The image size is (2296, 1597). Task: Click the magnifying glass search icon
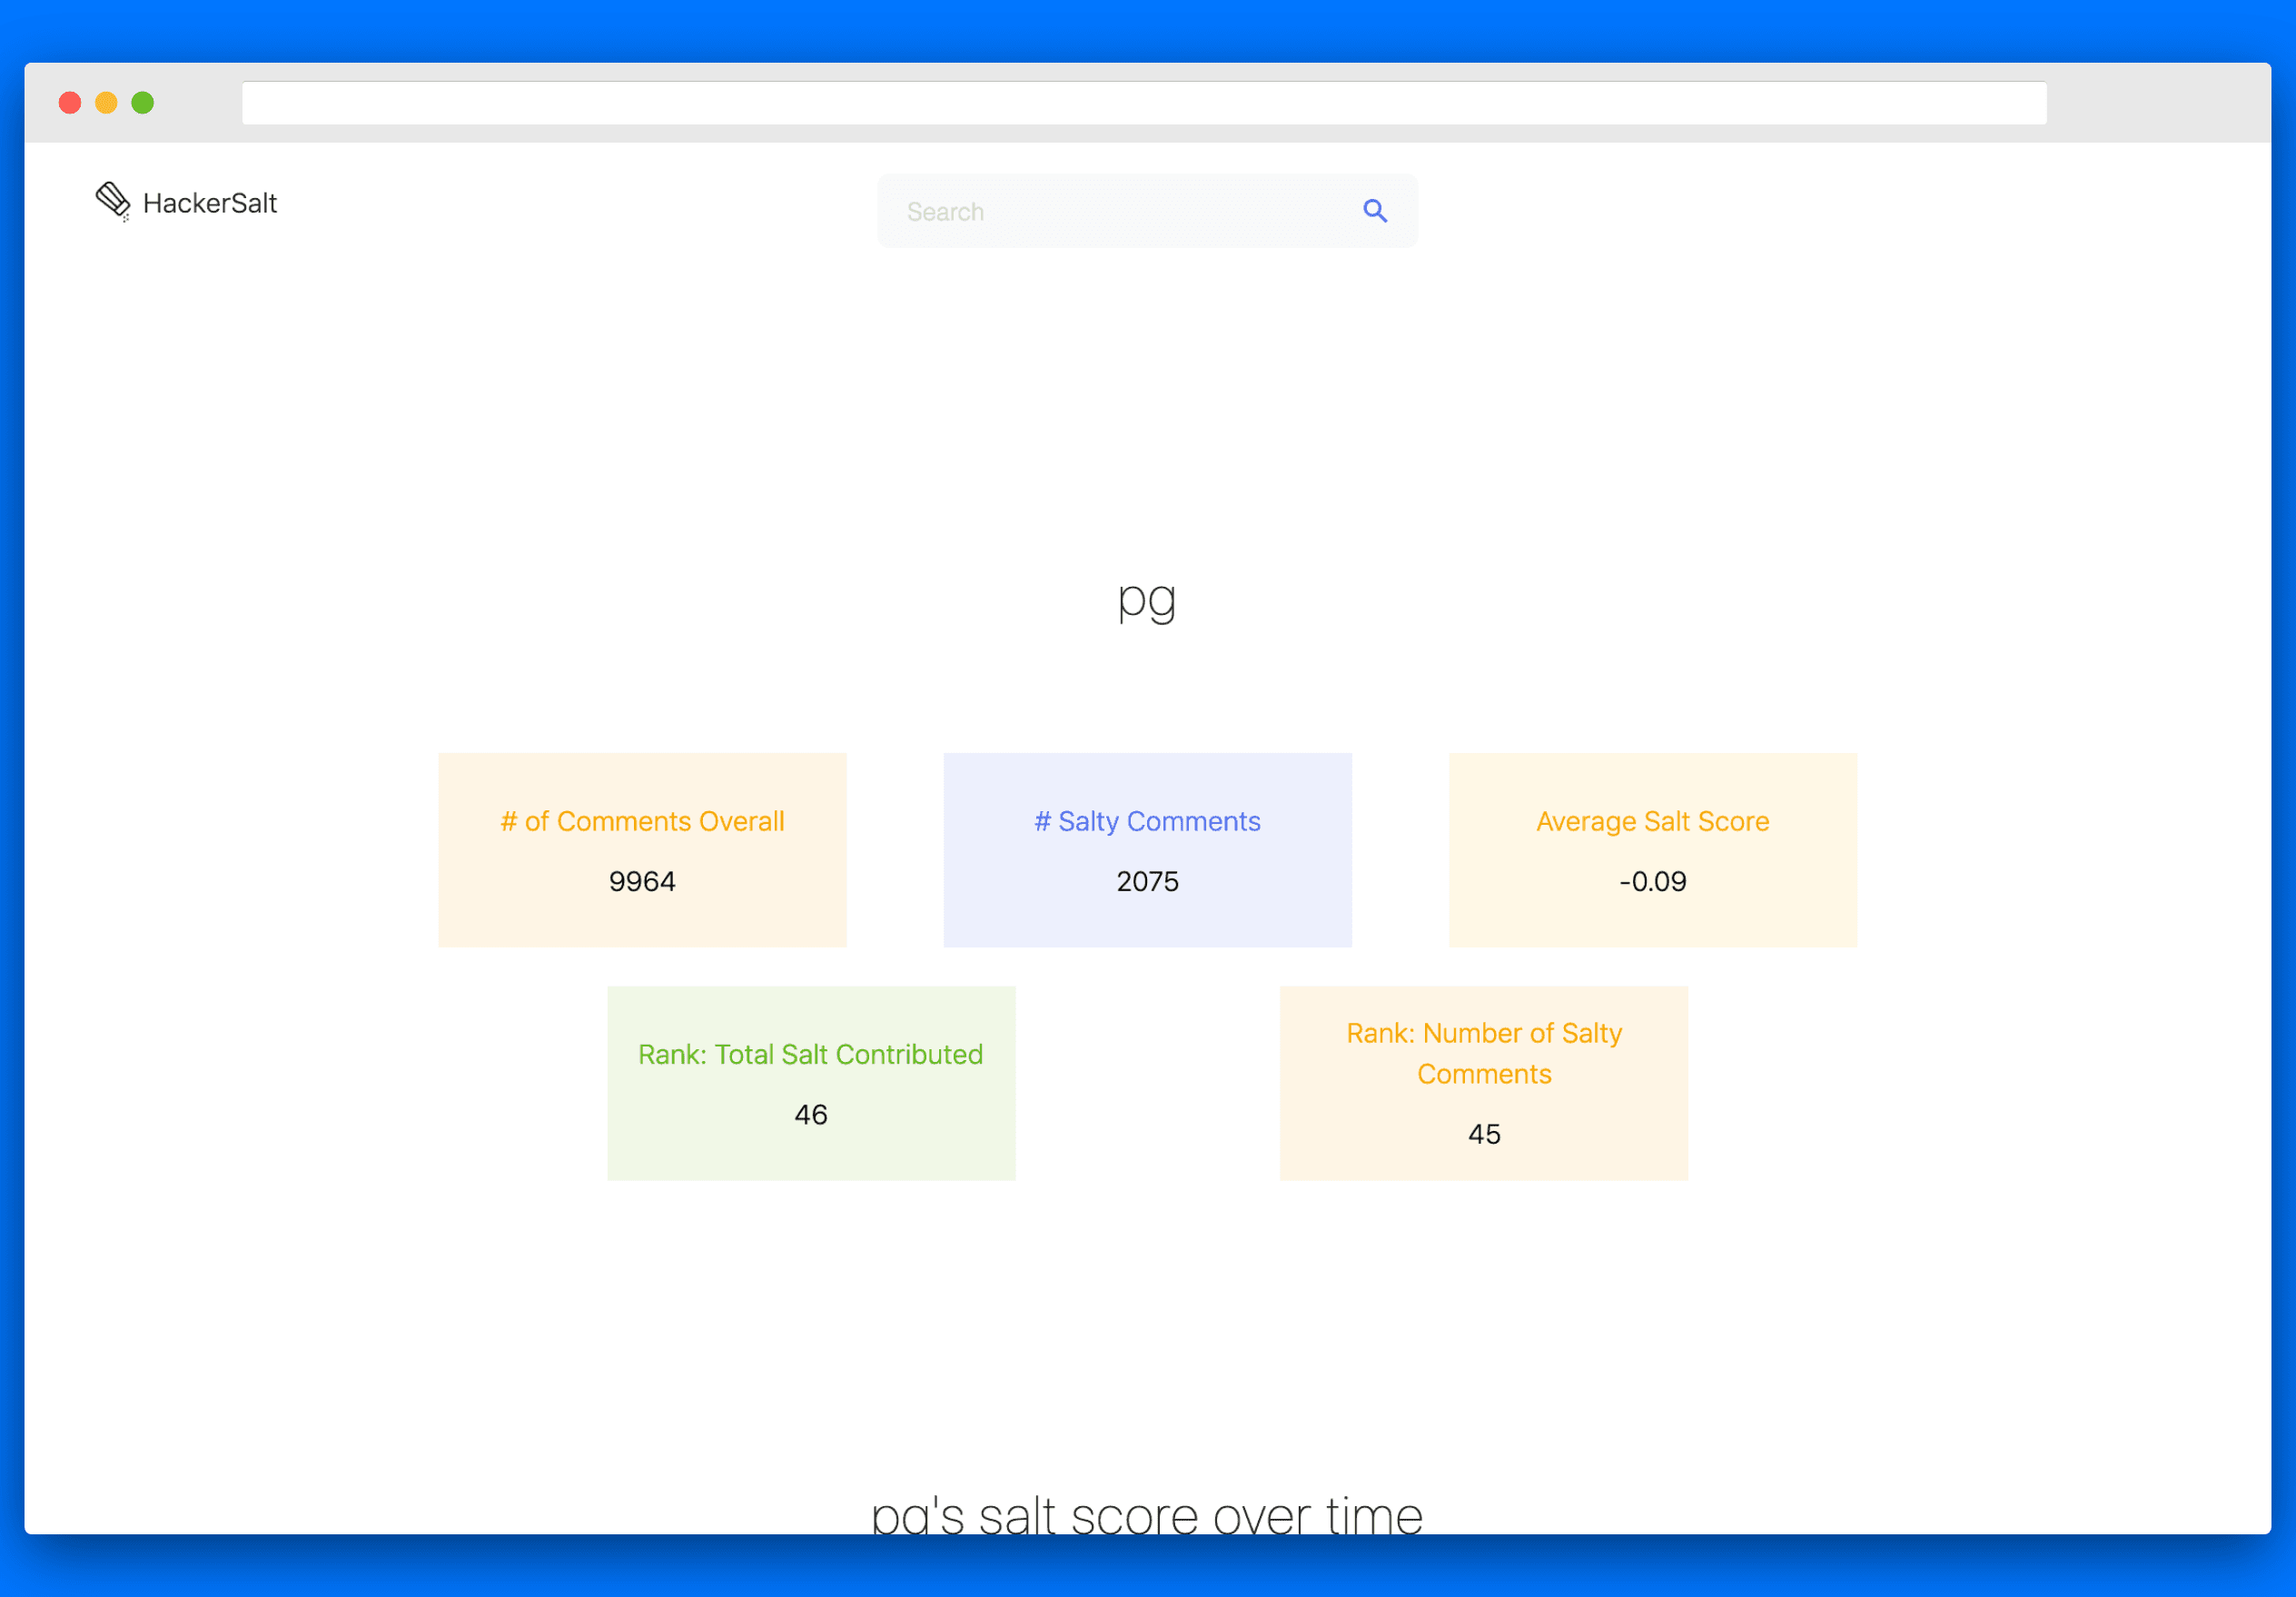[1375, 211]
